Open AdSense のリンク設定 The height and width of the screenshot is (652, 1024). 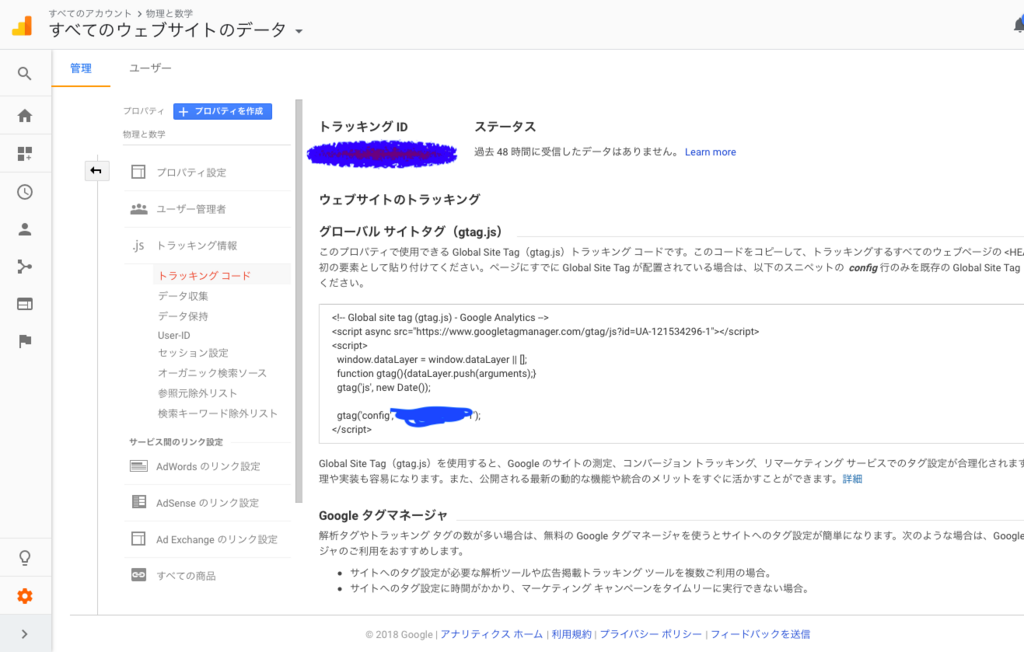coord(207,503)
